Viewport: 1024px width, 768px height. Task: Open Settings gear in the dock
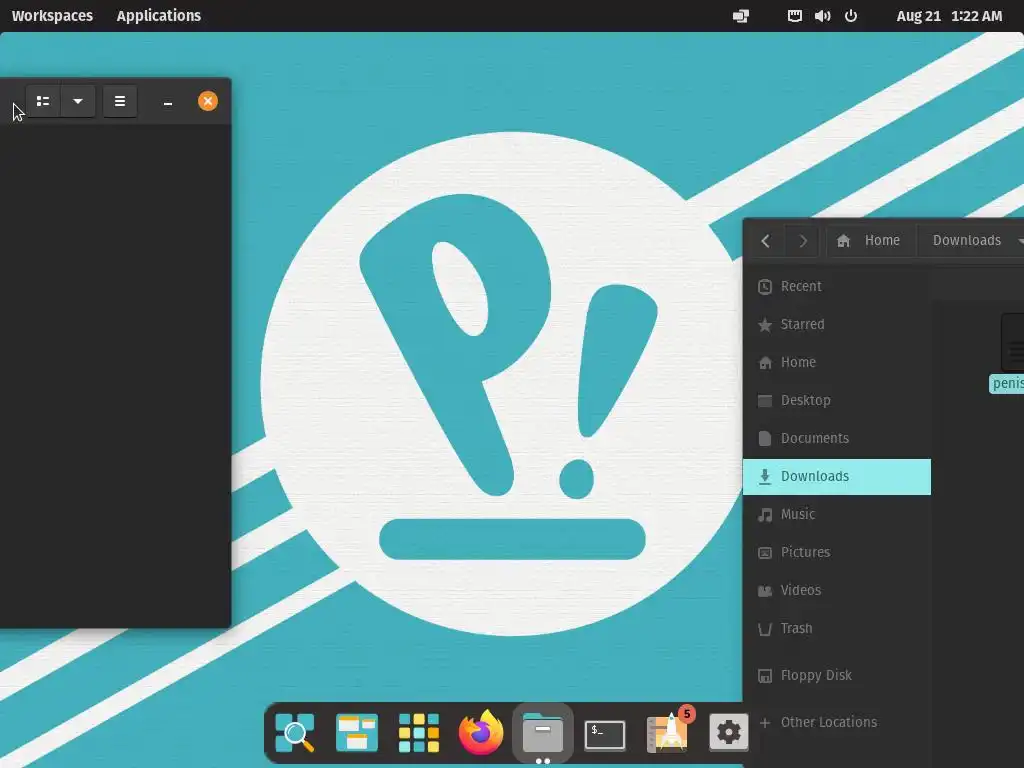[728, 733]
